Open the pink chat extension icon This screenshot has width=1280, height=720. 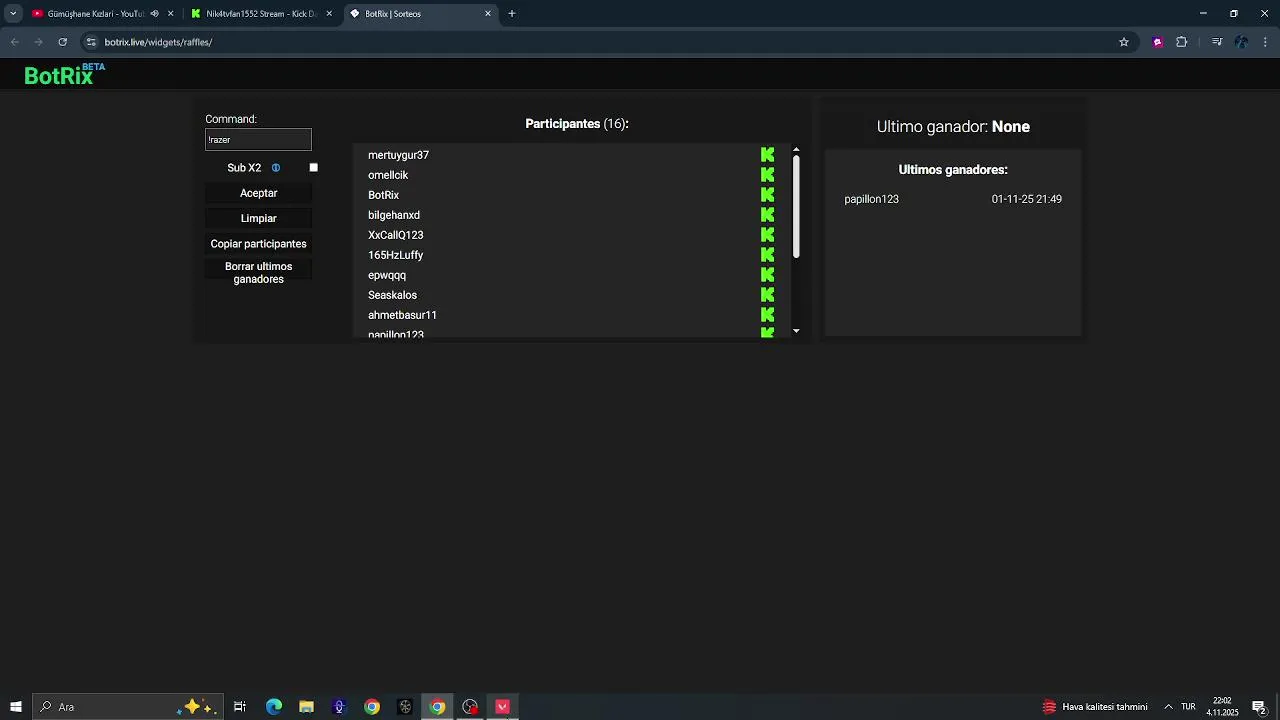[1157, 42]
